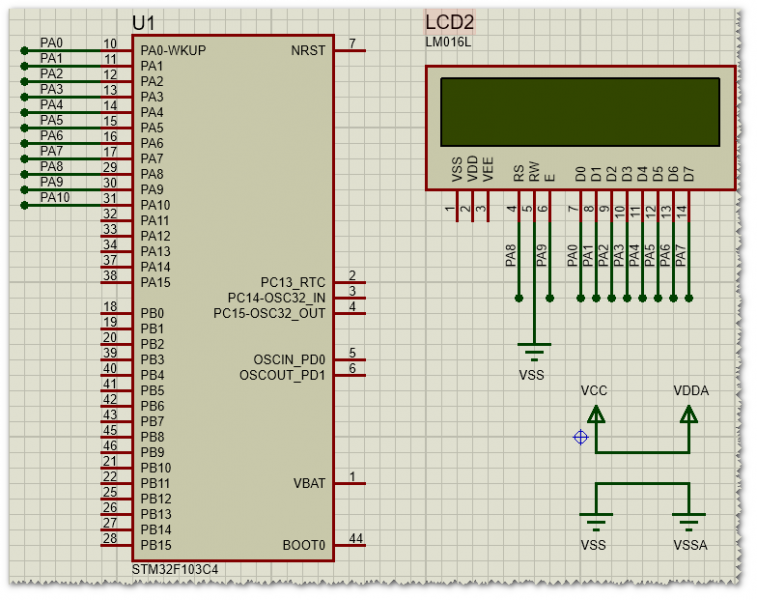Screen dimensions: 757x600
Task: Click the PB15 pin name on U1
Action: coord(156,545)
